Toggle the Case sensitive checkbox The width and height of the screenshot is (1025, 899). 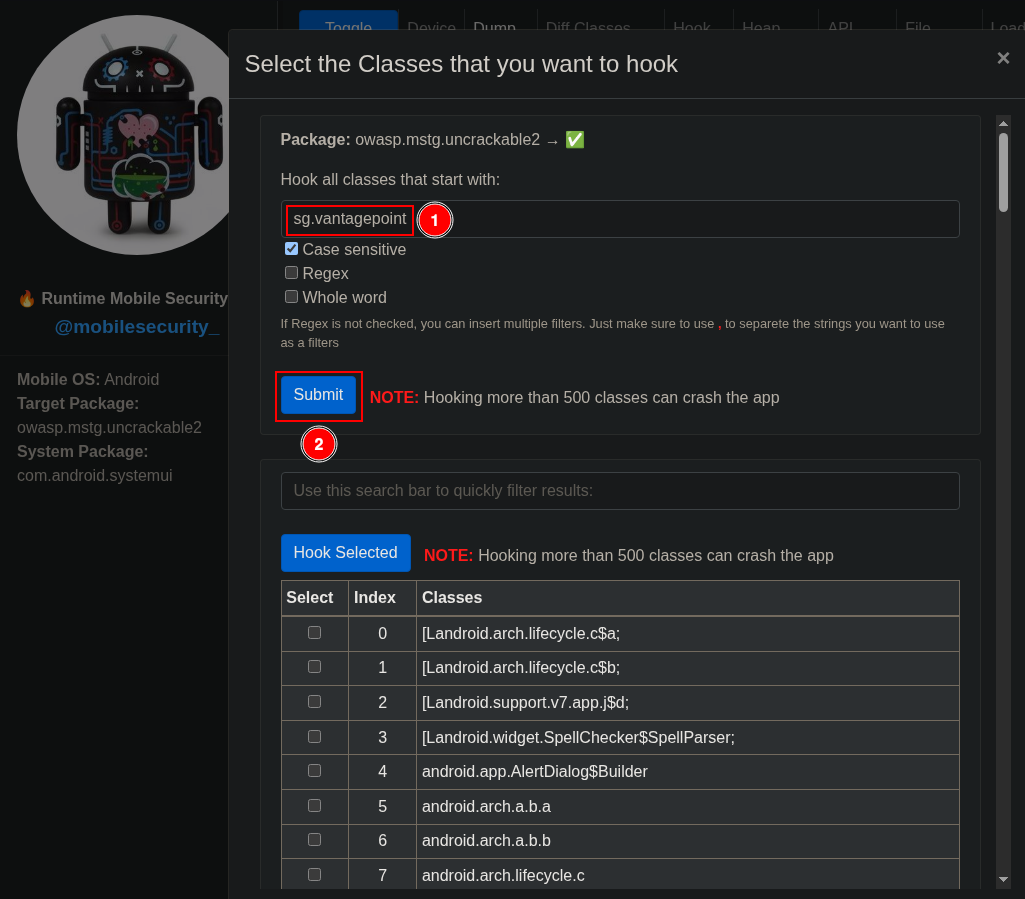click(292, 249)
